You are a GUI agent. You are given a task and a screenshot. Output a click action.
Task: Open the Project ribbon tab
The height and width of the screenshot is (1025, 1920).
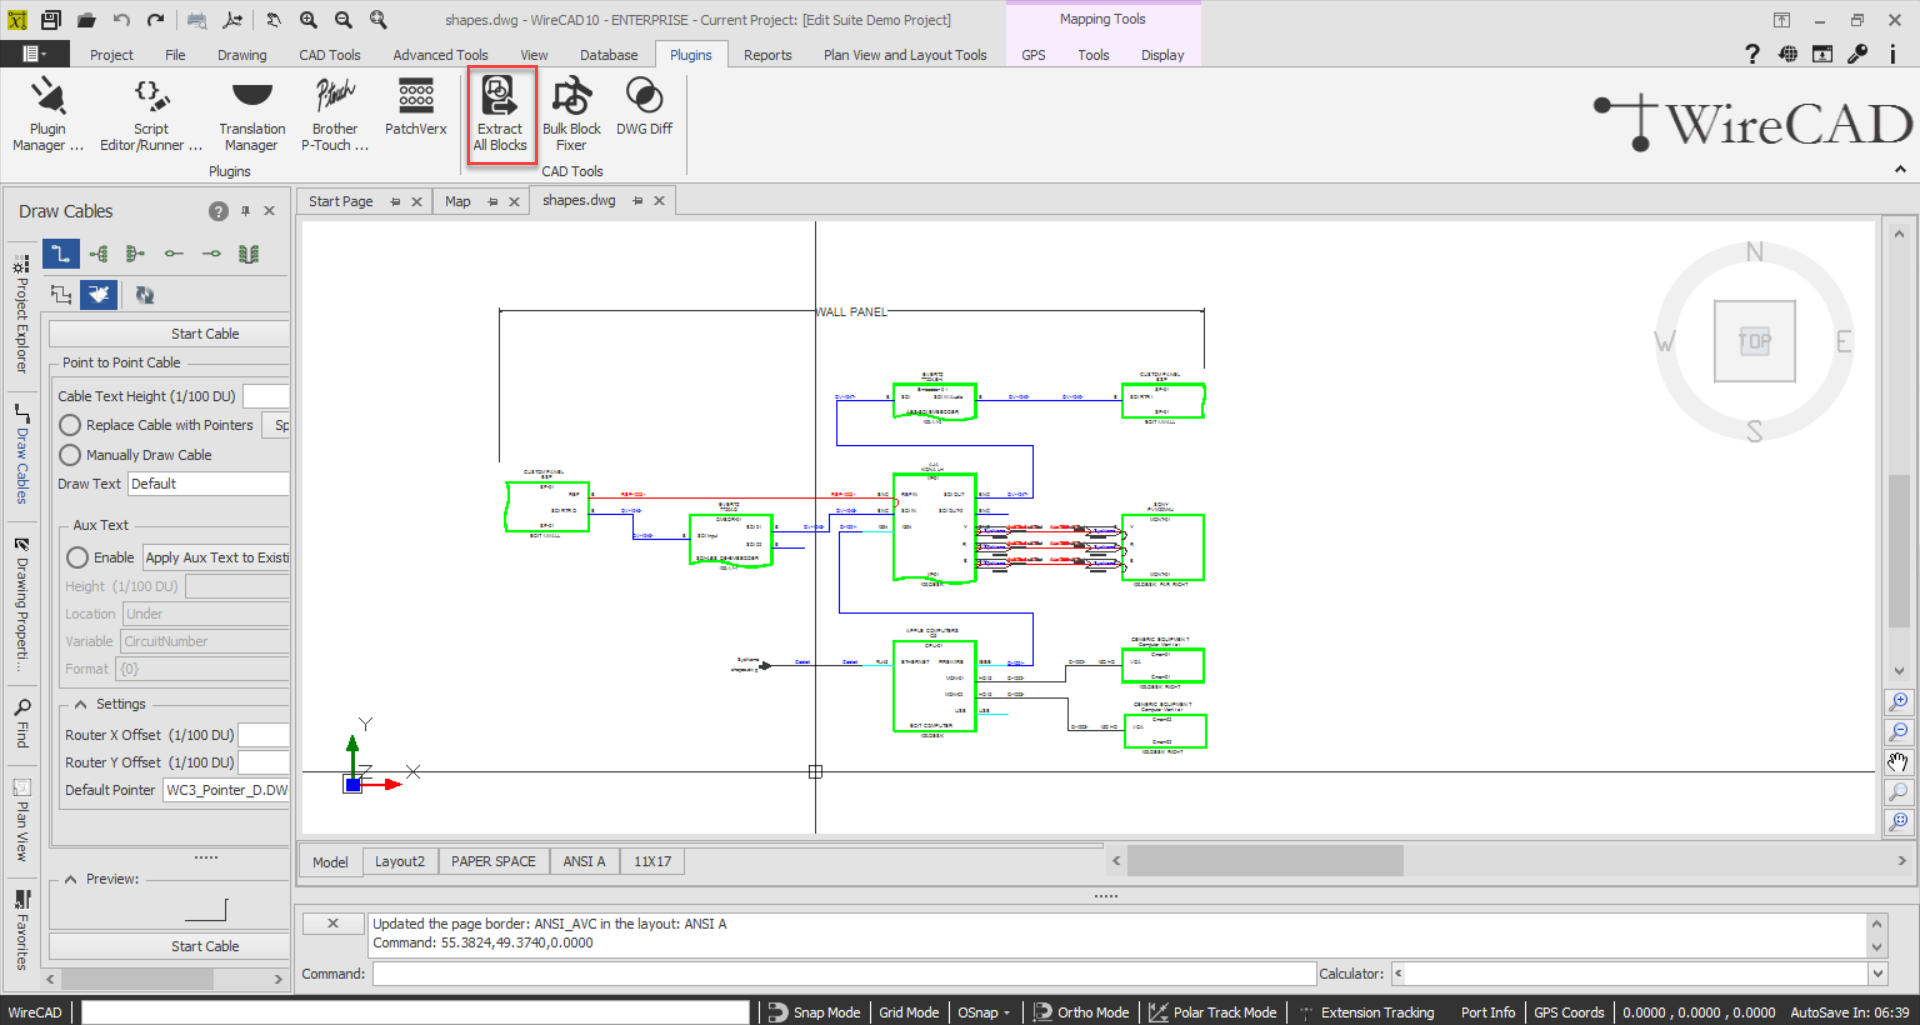[111, 55]
